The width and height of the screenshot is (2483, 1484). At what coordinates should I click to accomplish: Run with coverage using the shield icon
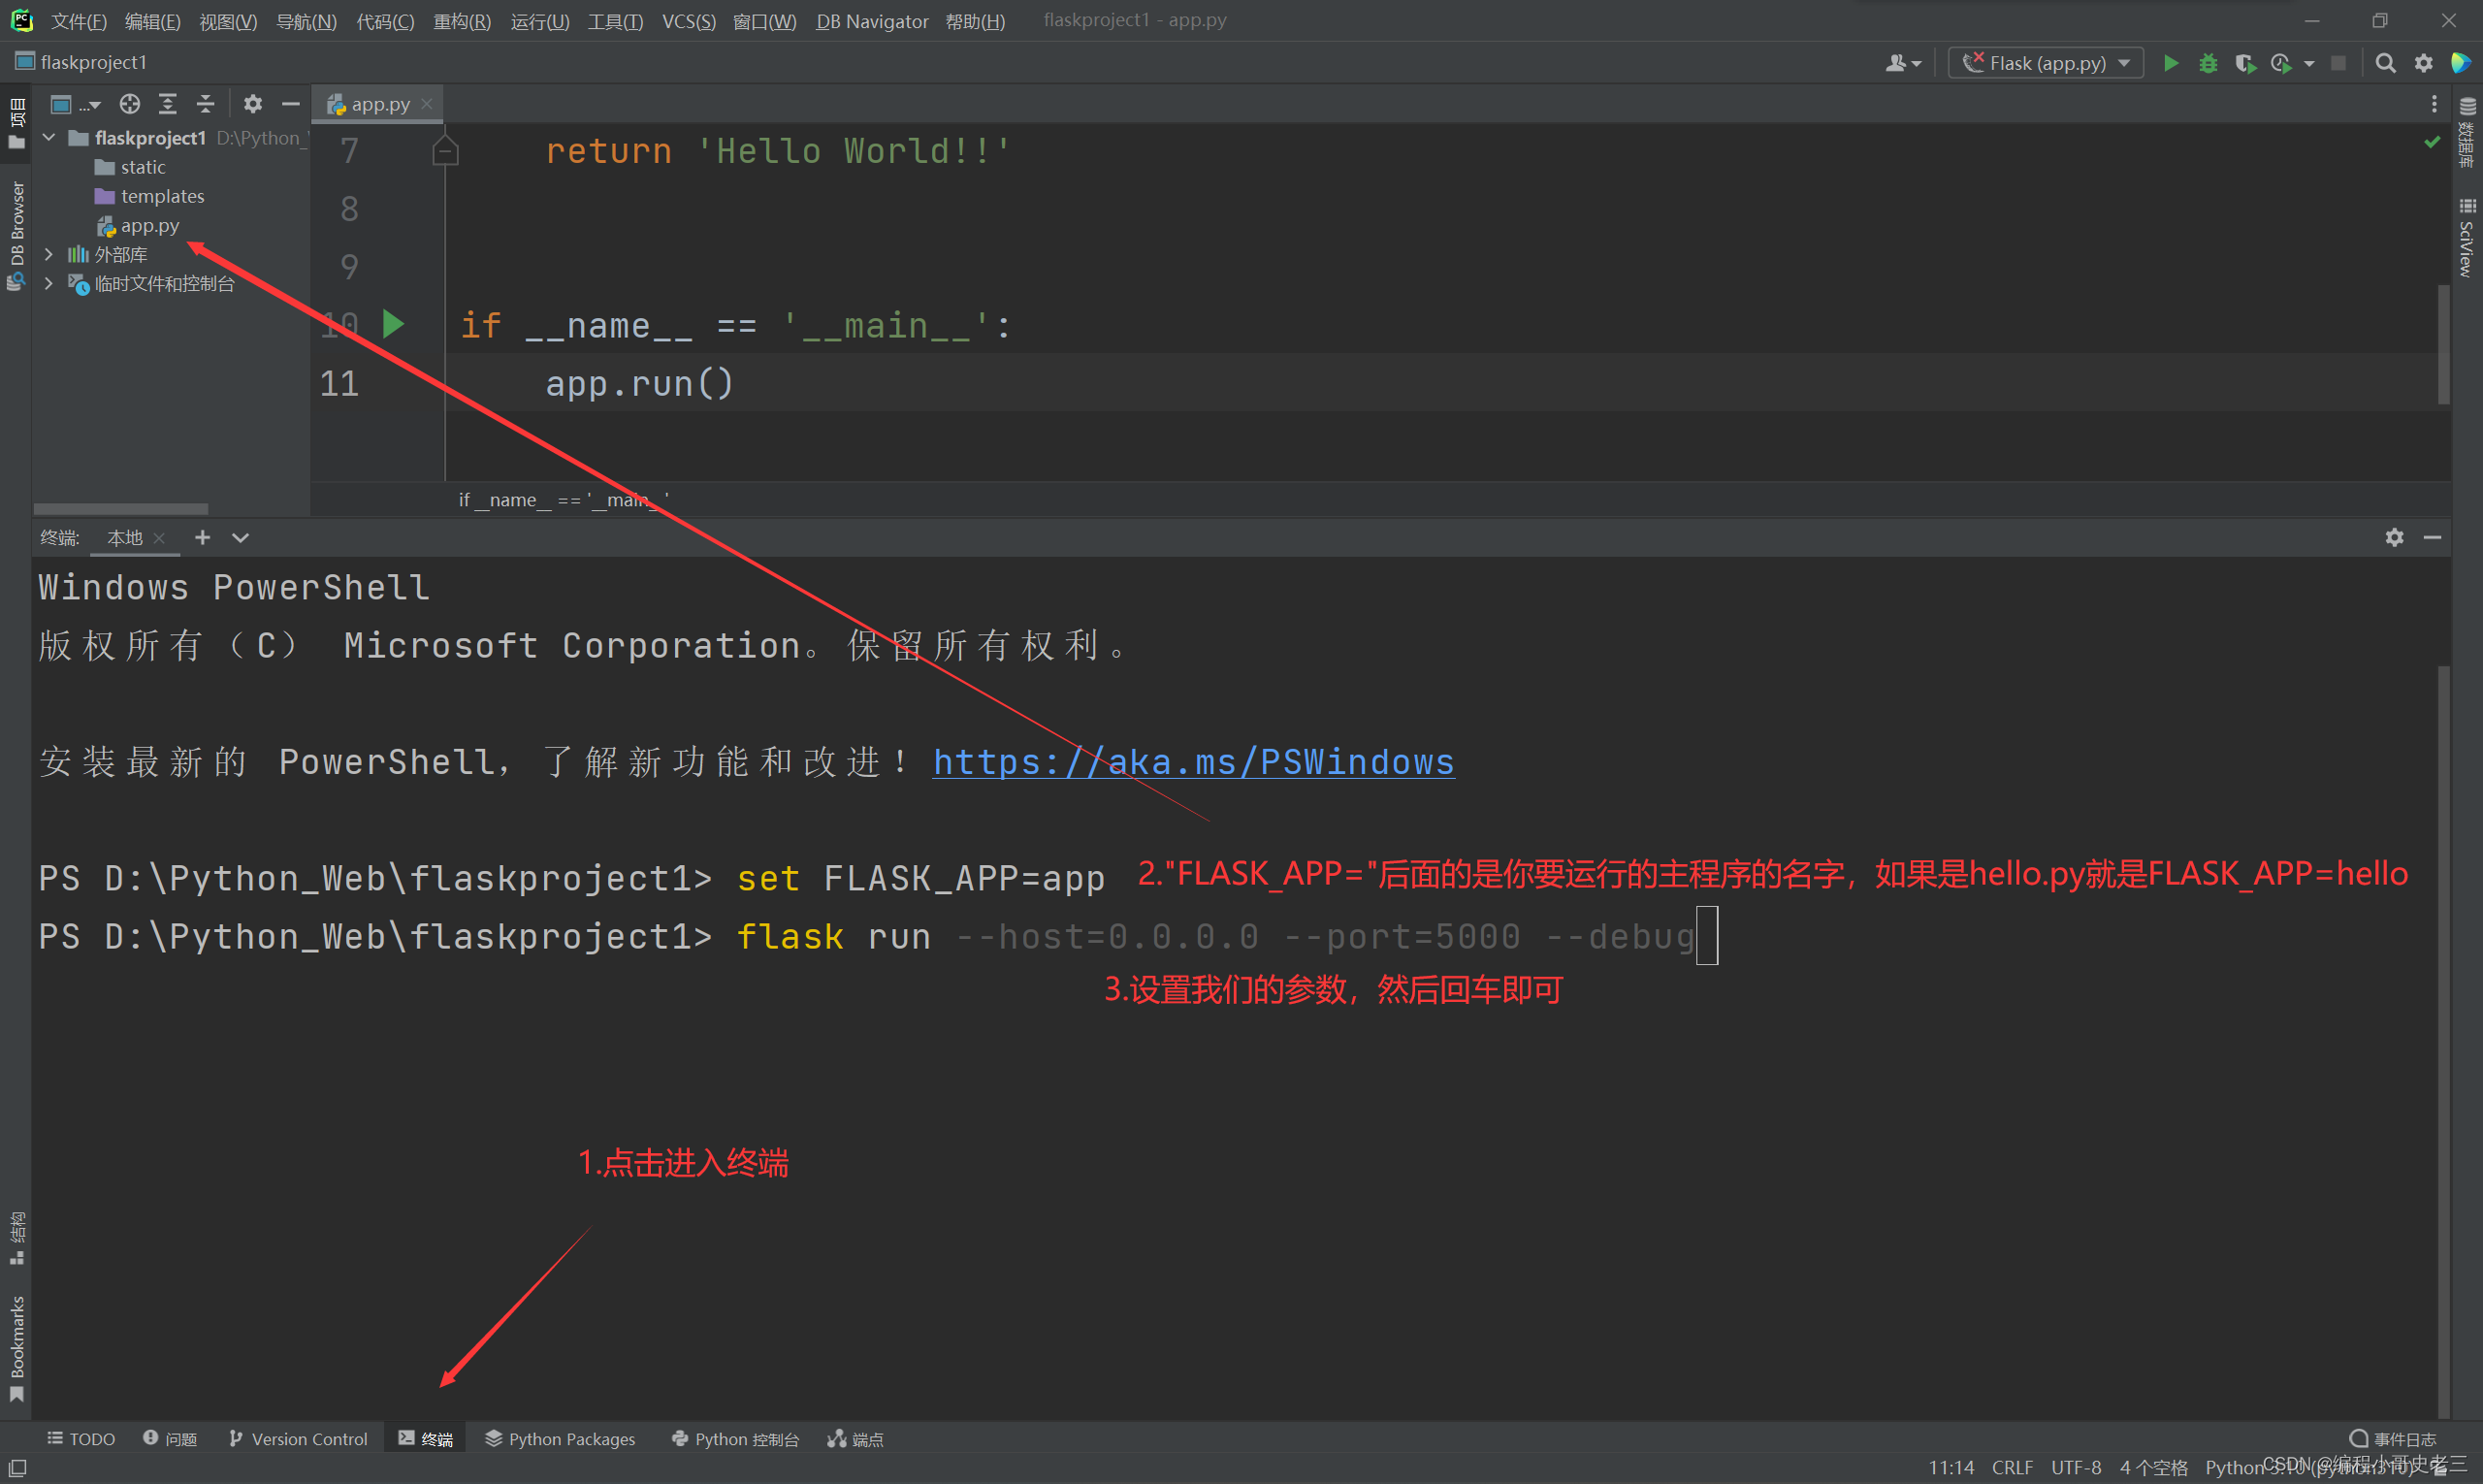coord(2245,62)
